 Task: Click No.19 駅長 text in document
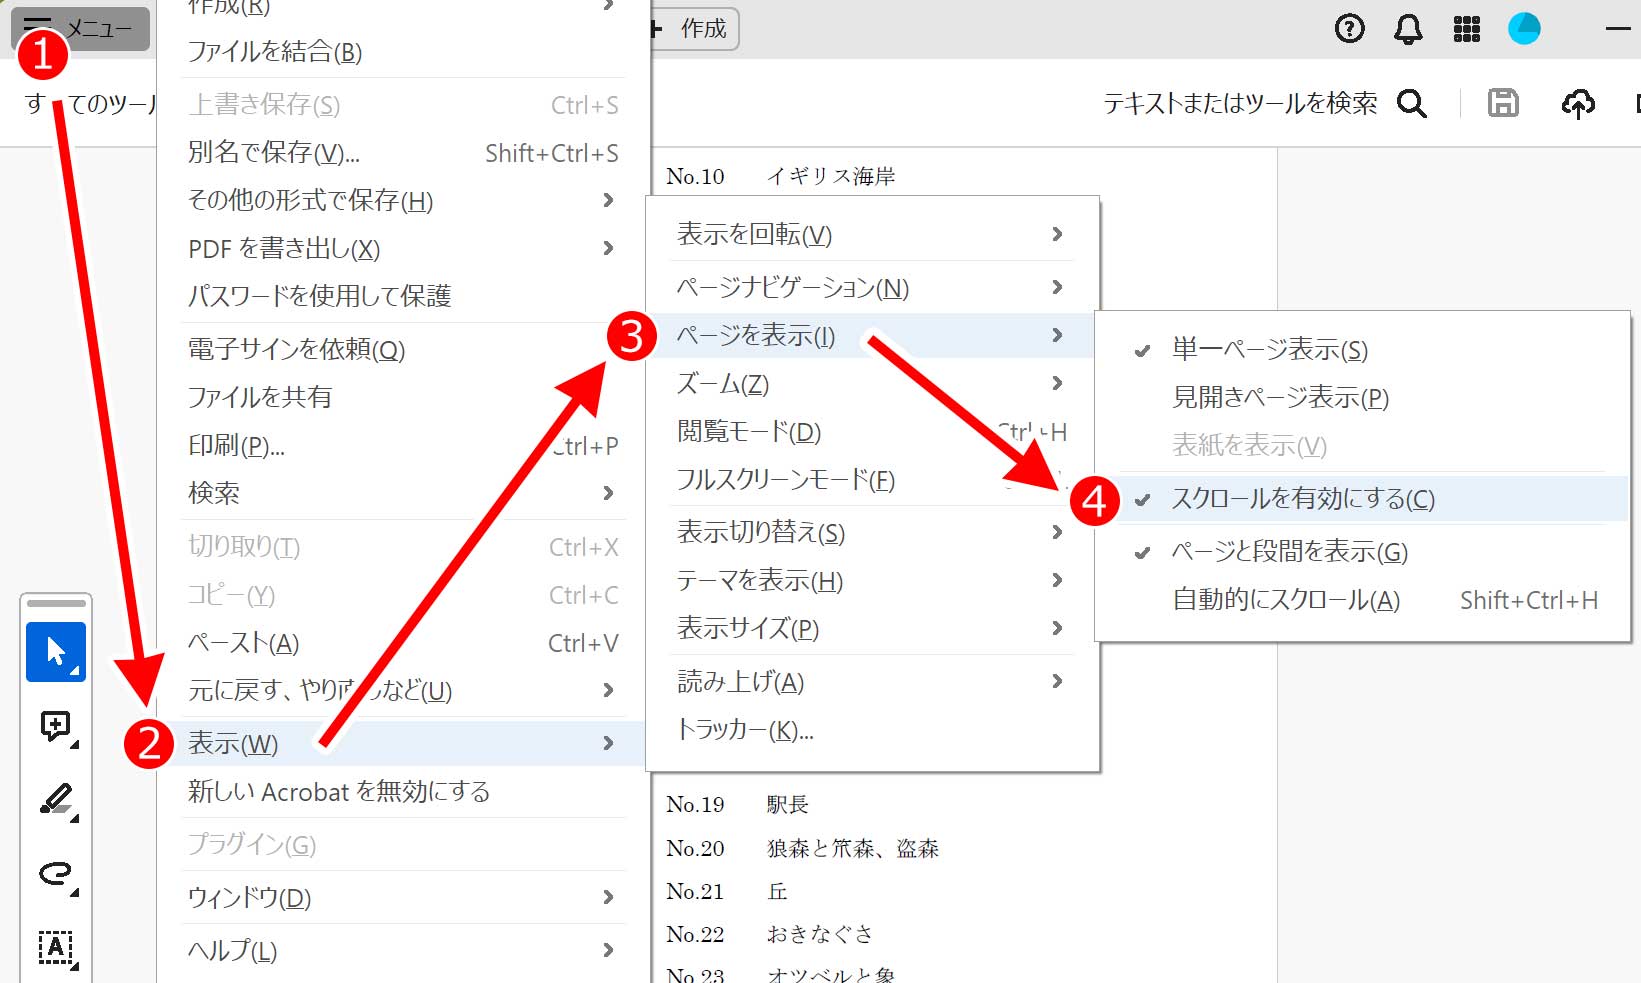(737, 804)
